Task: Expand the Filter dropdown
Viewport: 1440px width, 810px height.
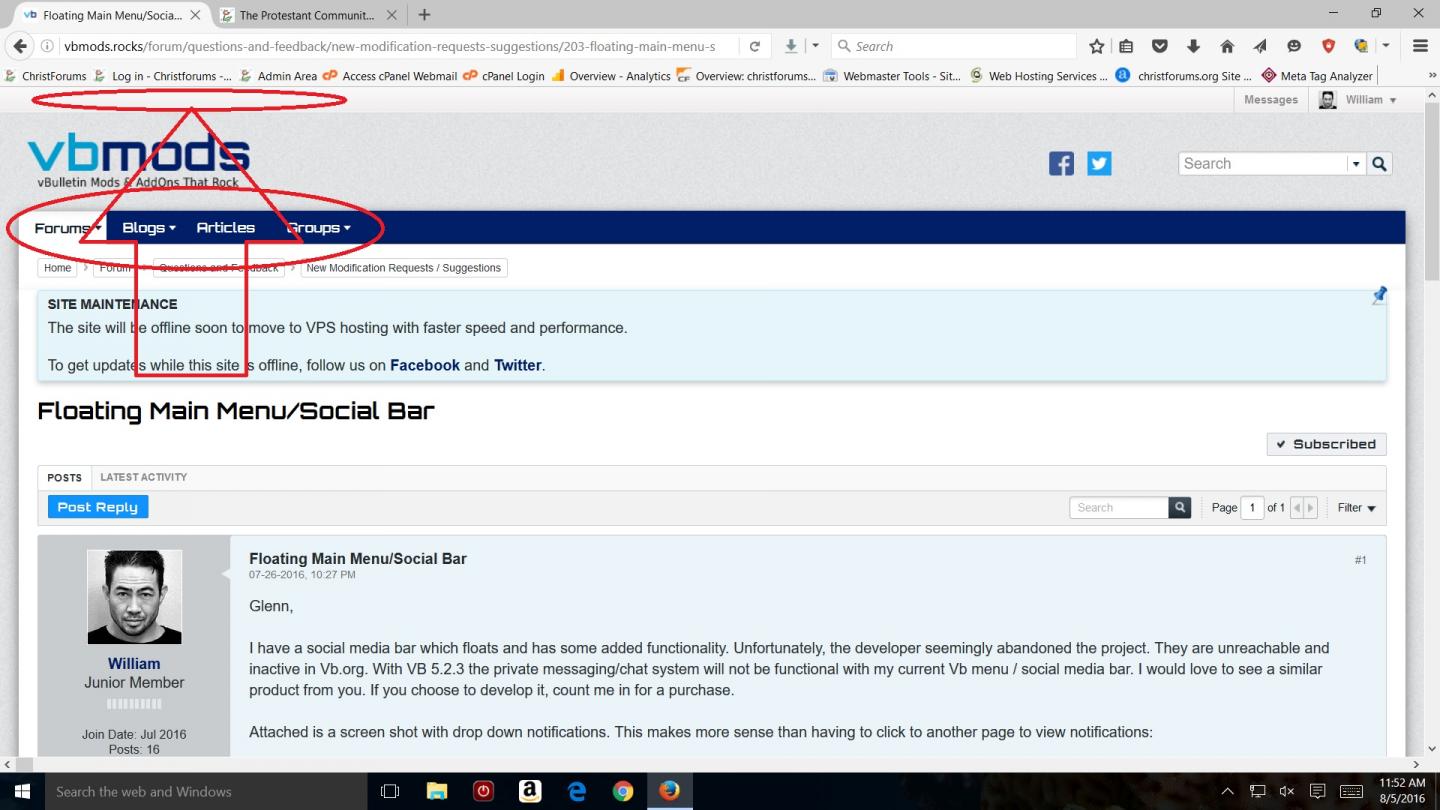Action: point(1357,508)
